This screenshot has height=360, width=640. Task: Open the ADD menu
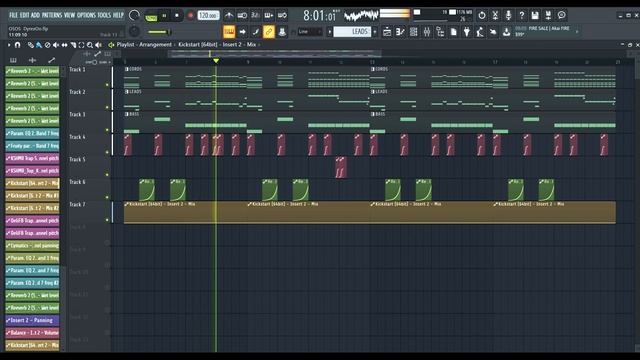click(x=36, y=15)
